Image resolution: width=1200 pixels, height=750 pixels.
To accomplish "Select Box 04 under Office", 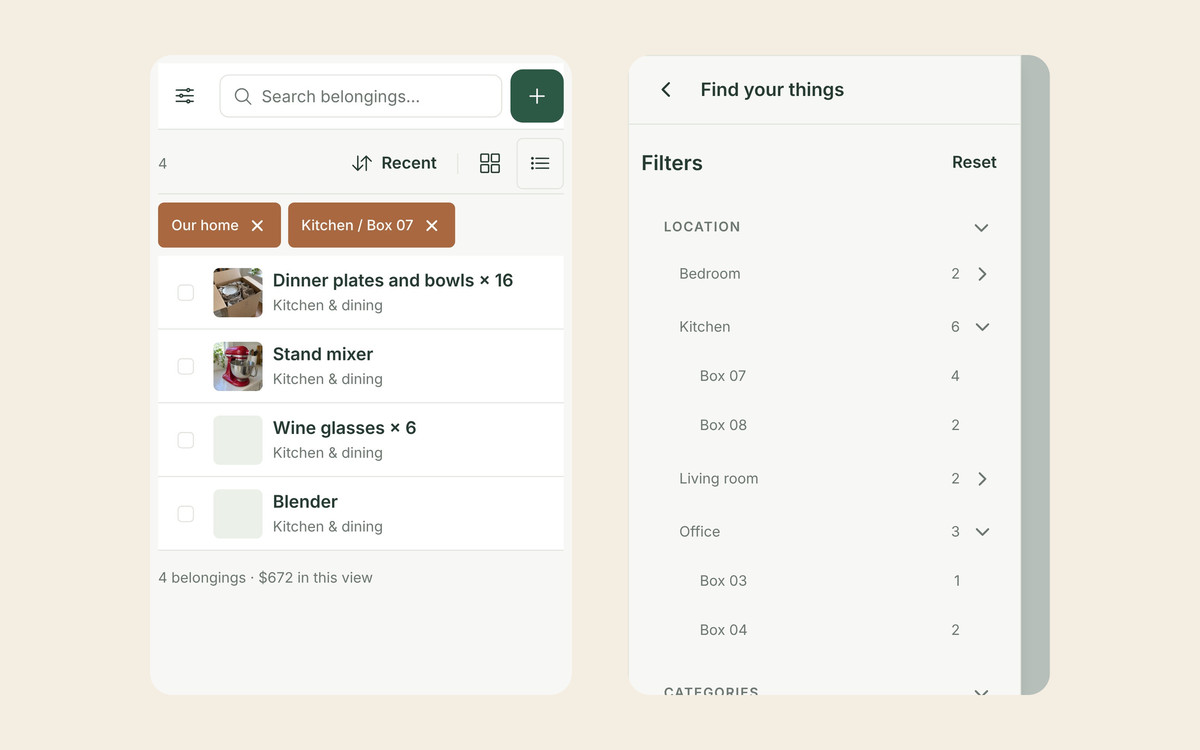I will pyautogui.click(x=723, y=630).
